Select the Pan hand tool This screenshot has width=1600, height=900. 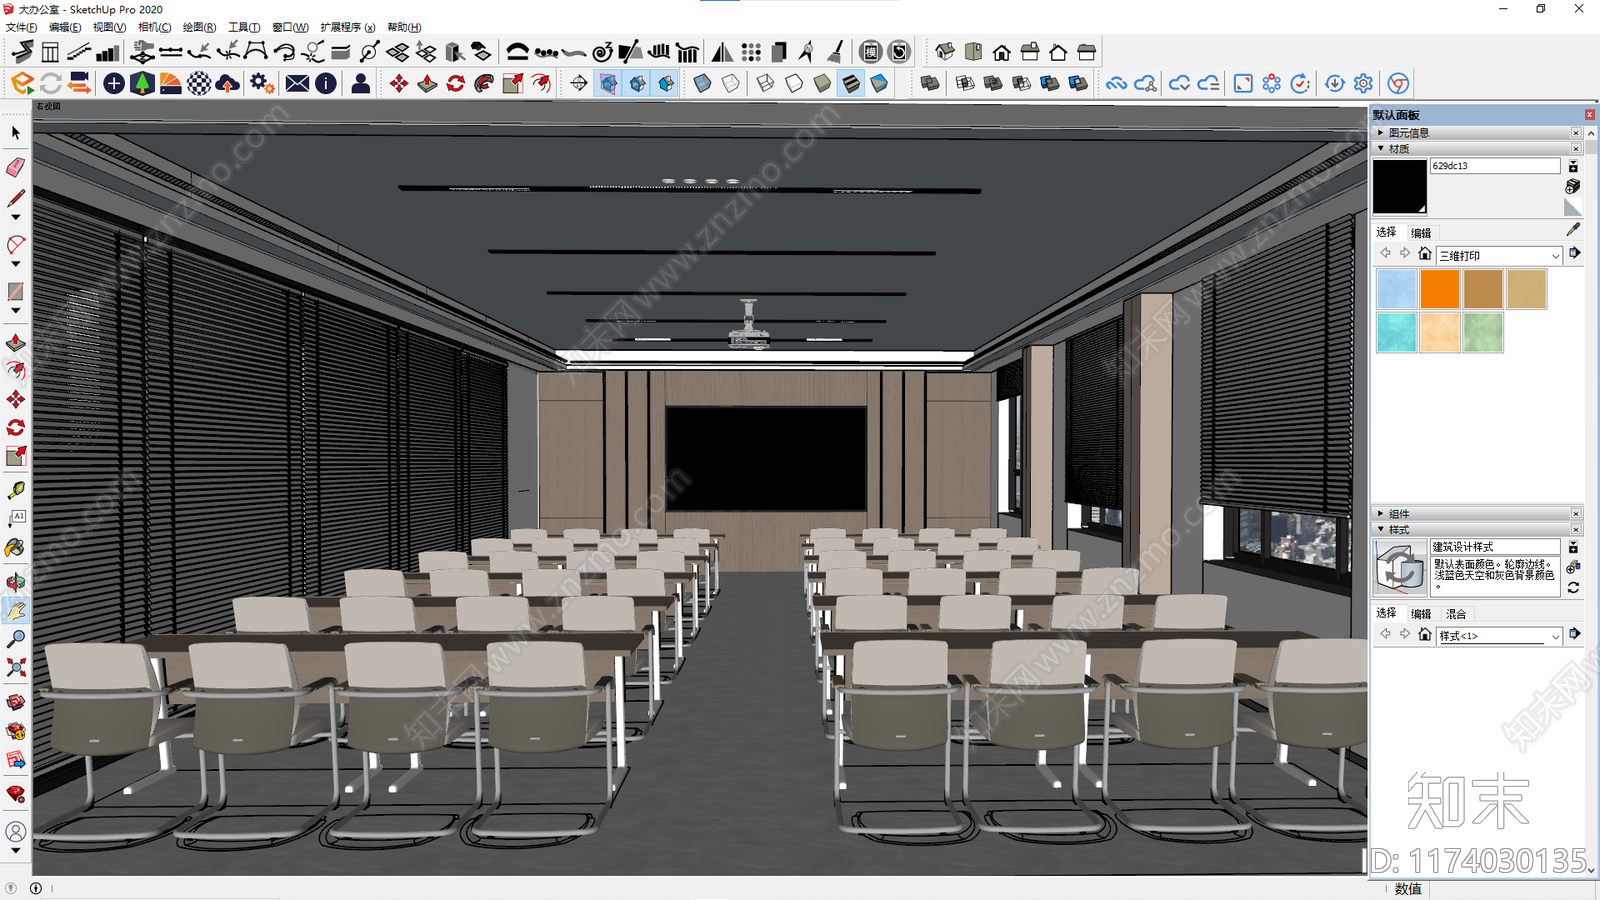coord(16,610)
